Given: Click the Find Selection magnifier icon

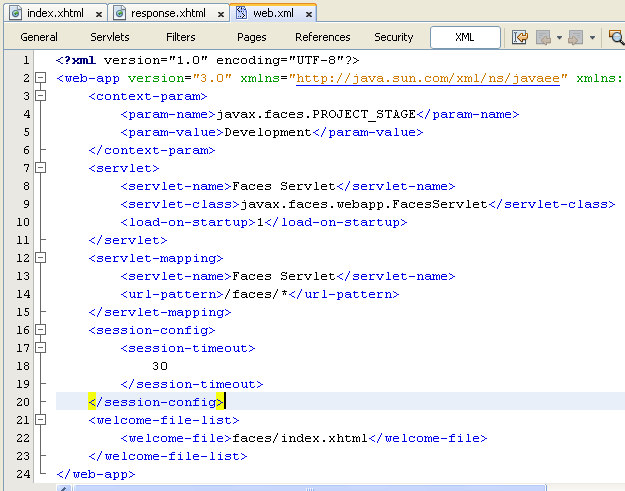Looking at the screenshot, I should [x=616, y=37].
